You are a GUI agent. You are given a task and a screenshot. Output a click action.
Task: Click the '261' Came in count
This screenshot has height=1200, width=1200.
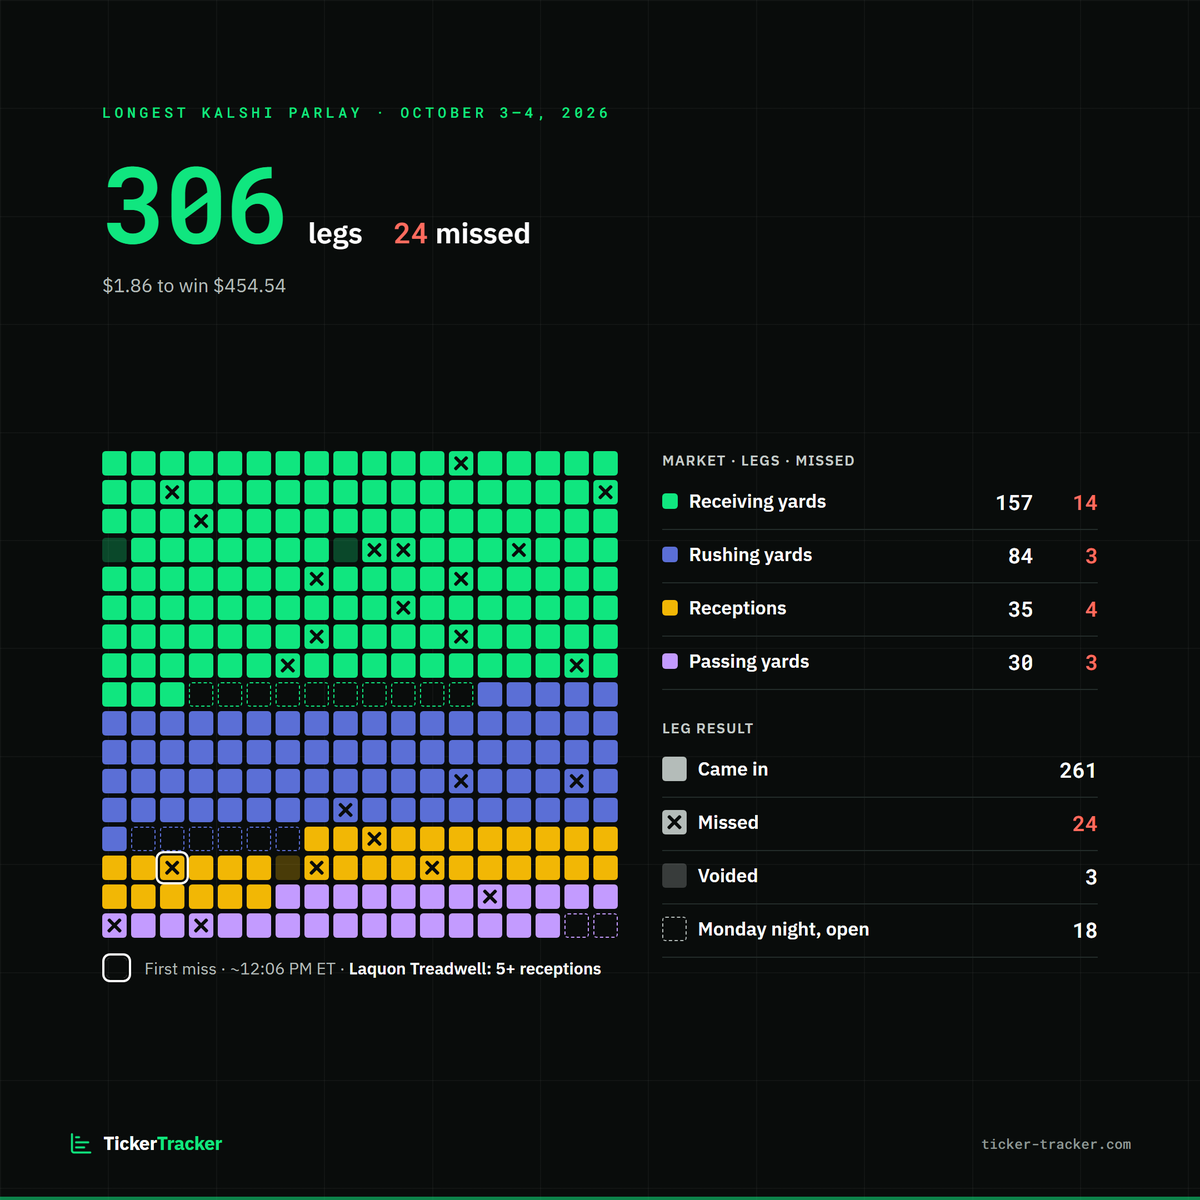(1078, 771)
